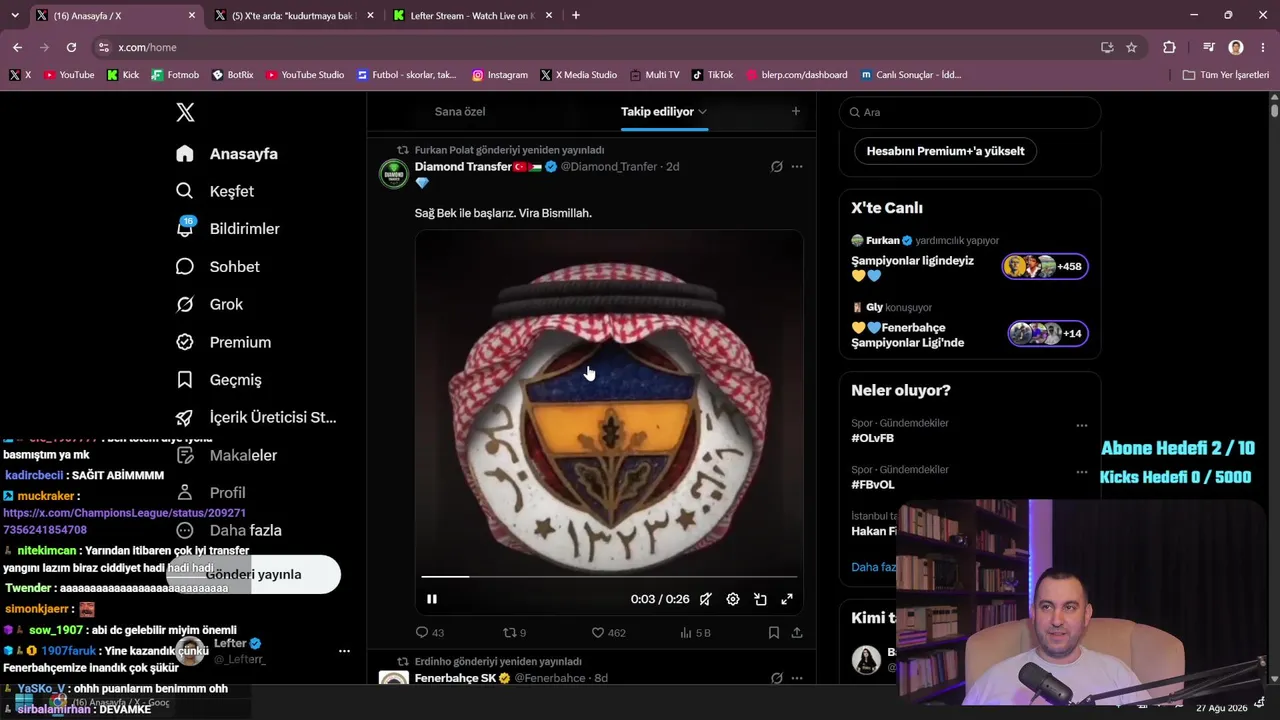Click Grok icon on the Diamond Transfer post
The image size is (1280, 720).
point(776,167)
